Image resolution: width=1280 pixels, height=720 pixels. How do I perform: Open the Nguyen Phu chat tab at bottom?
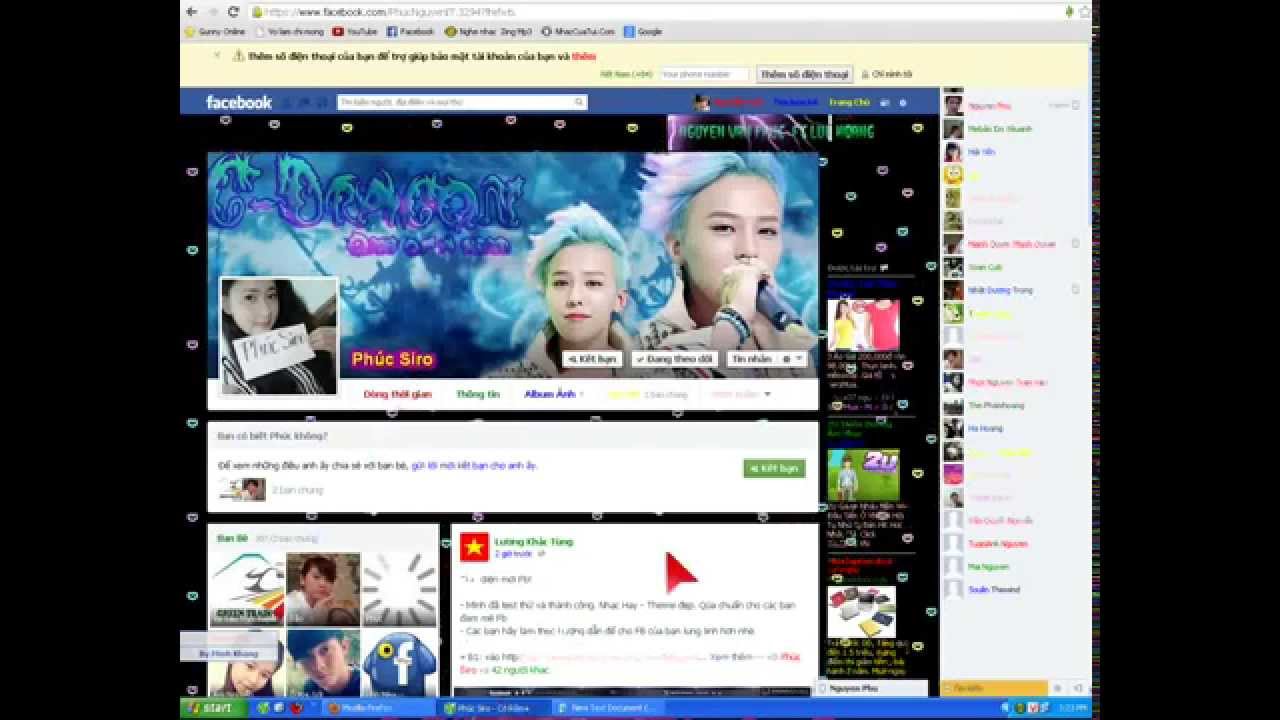click(873, 688)
